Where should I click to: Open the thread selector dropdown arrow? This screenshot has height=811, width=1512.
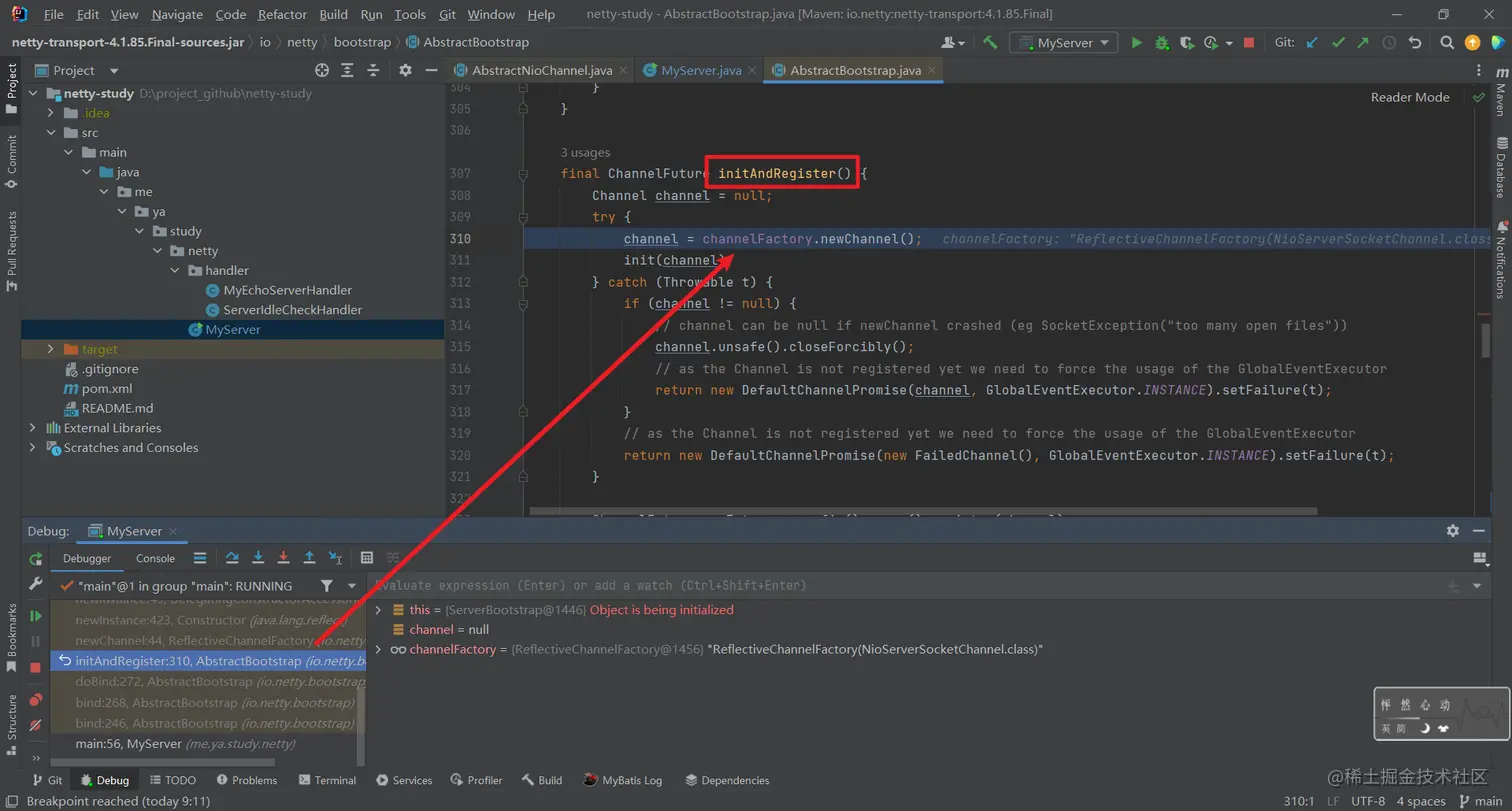click(x=352, y=586)
